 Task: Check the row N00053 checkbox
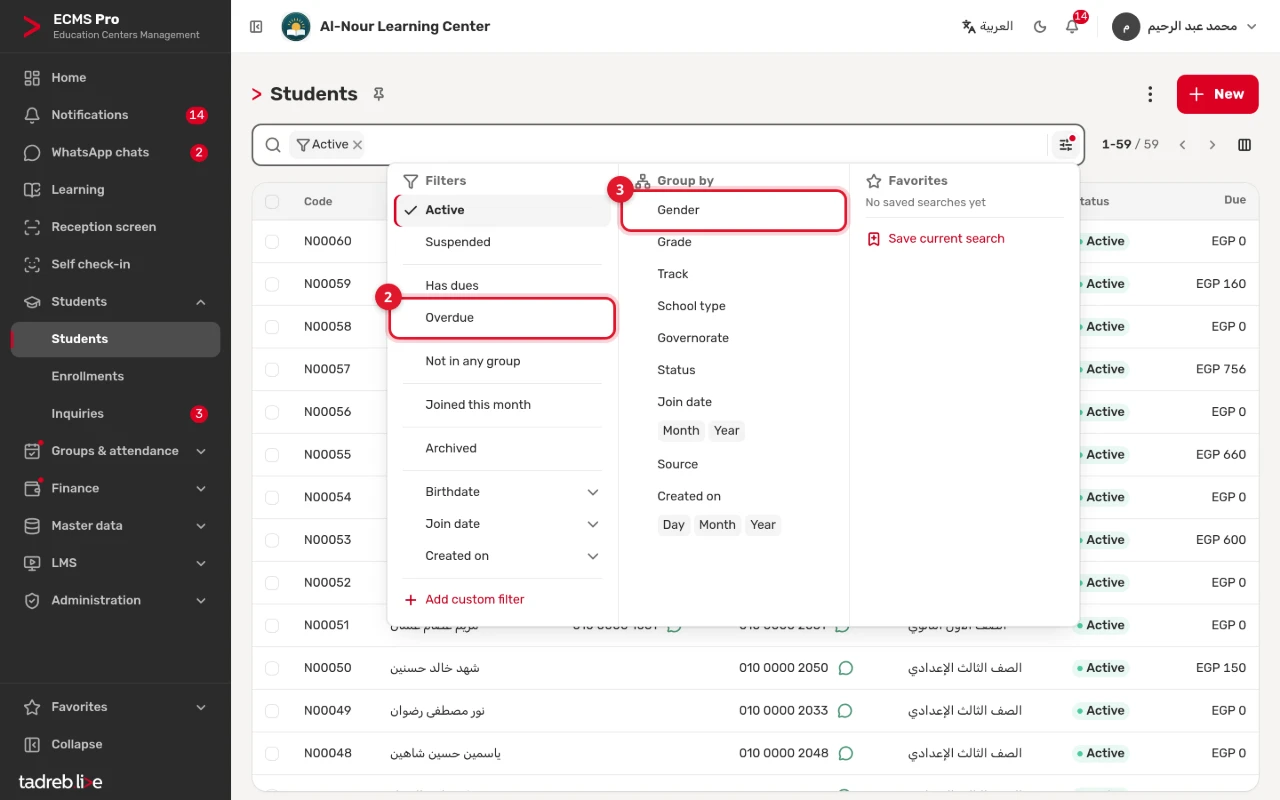click(272, 540)
